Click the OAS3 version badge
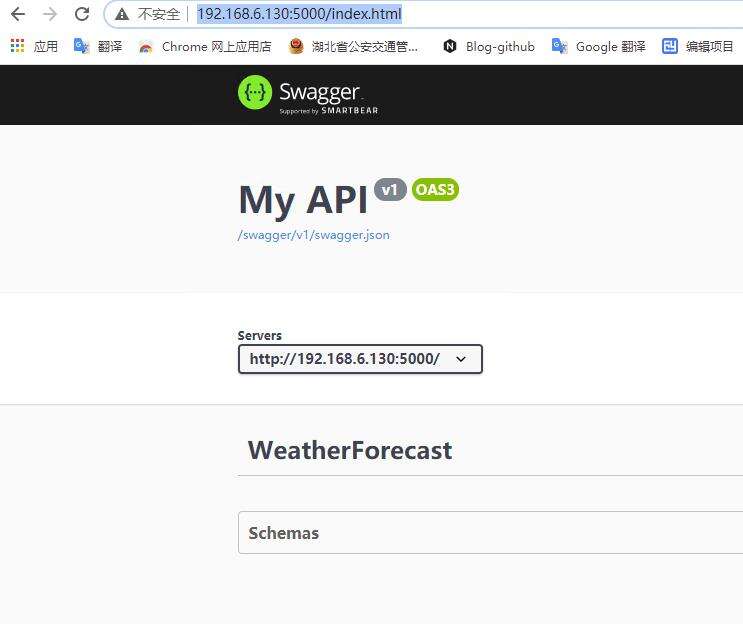 (x=435, y=190)
